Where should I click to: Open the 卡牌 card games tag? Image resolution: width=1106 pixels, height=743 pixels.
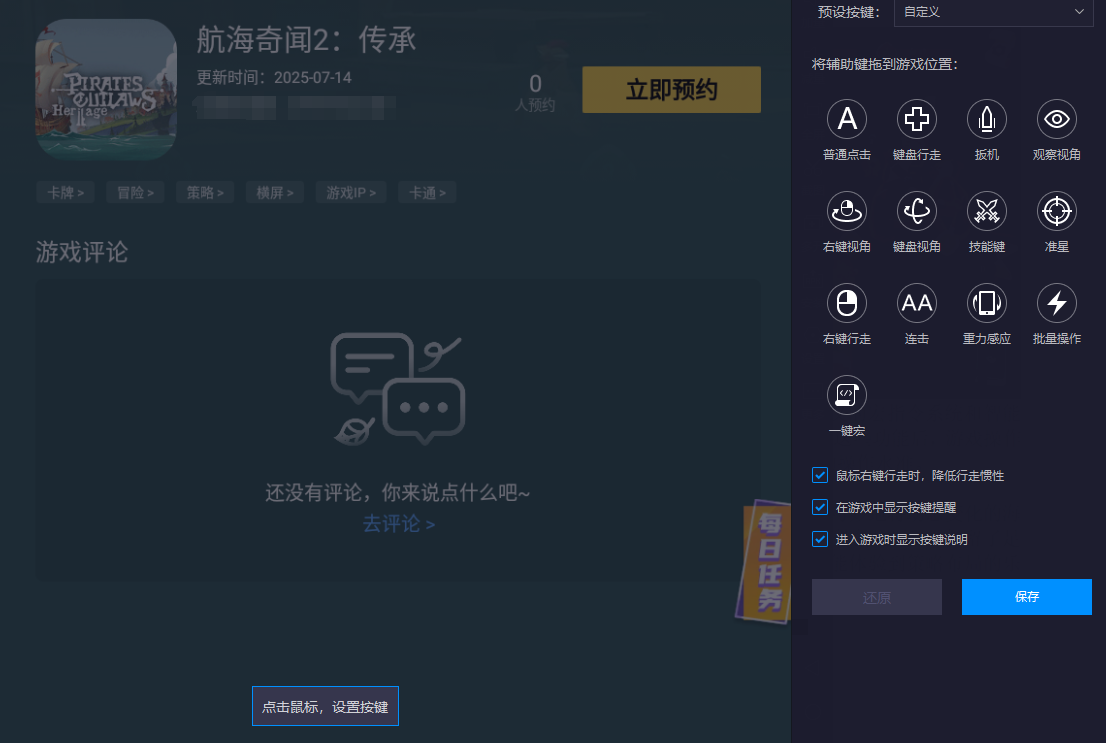tap(65, 192)
